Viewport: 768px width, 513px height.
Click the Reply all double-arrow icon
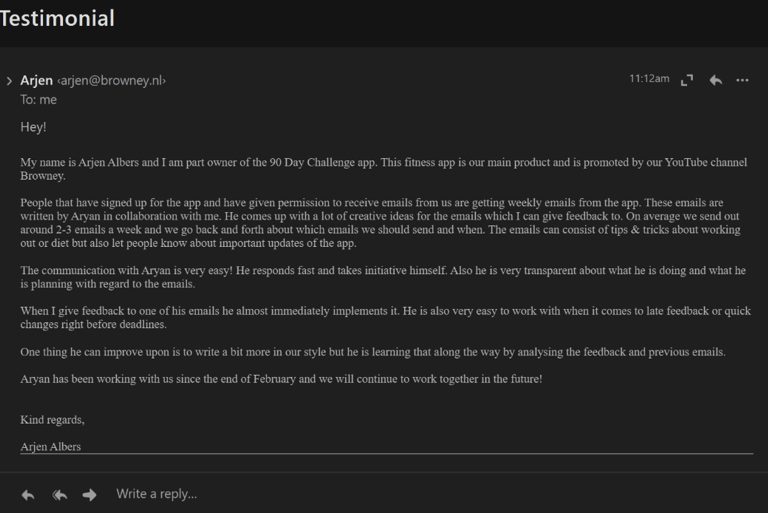(60, 495)
